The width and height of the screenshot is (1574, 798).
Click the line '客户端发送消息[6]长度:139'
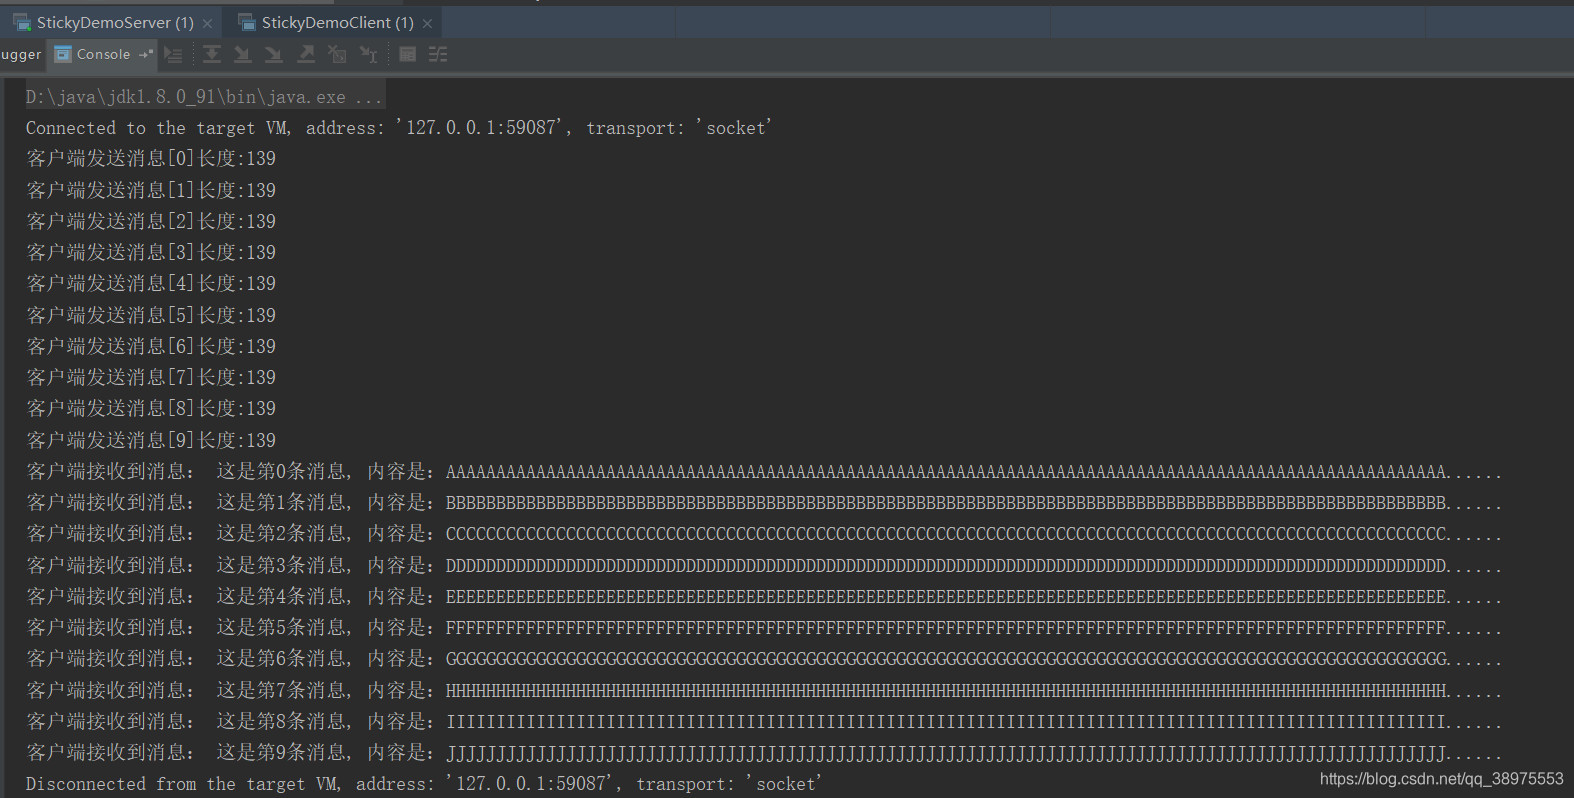[151, 346]
